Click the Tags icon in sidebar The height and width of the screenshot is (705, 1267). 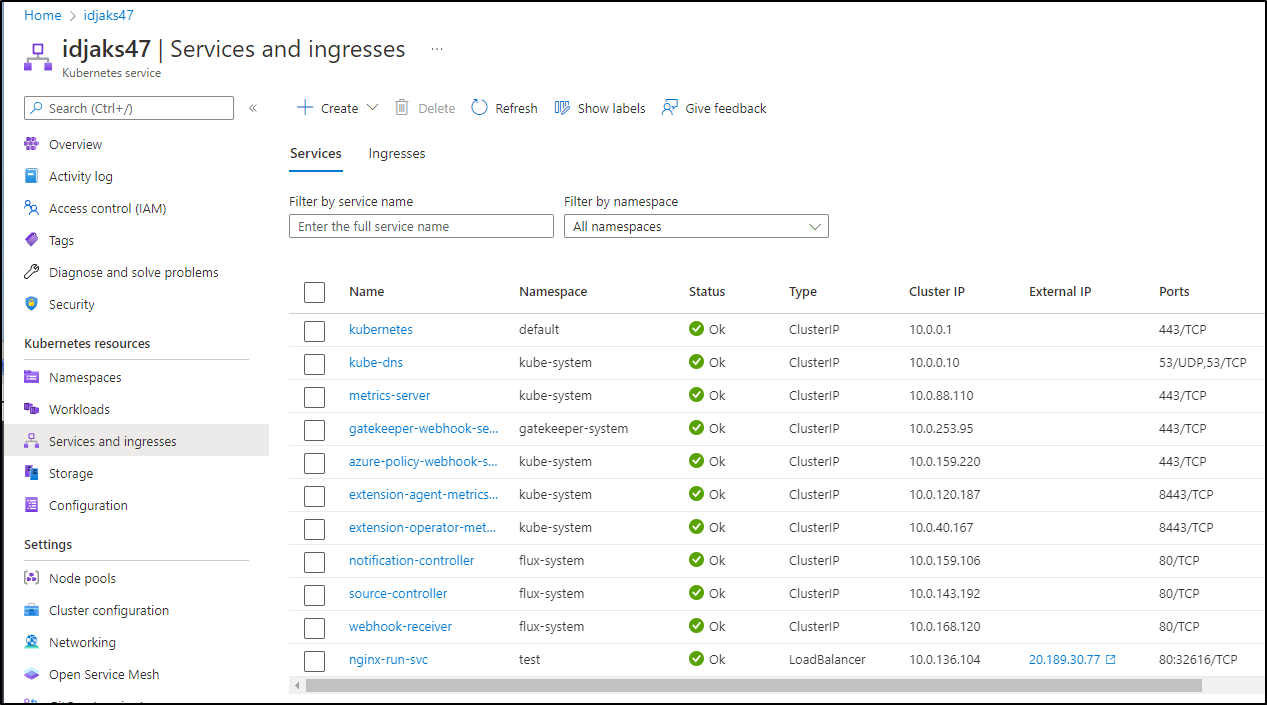point(32,240)
